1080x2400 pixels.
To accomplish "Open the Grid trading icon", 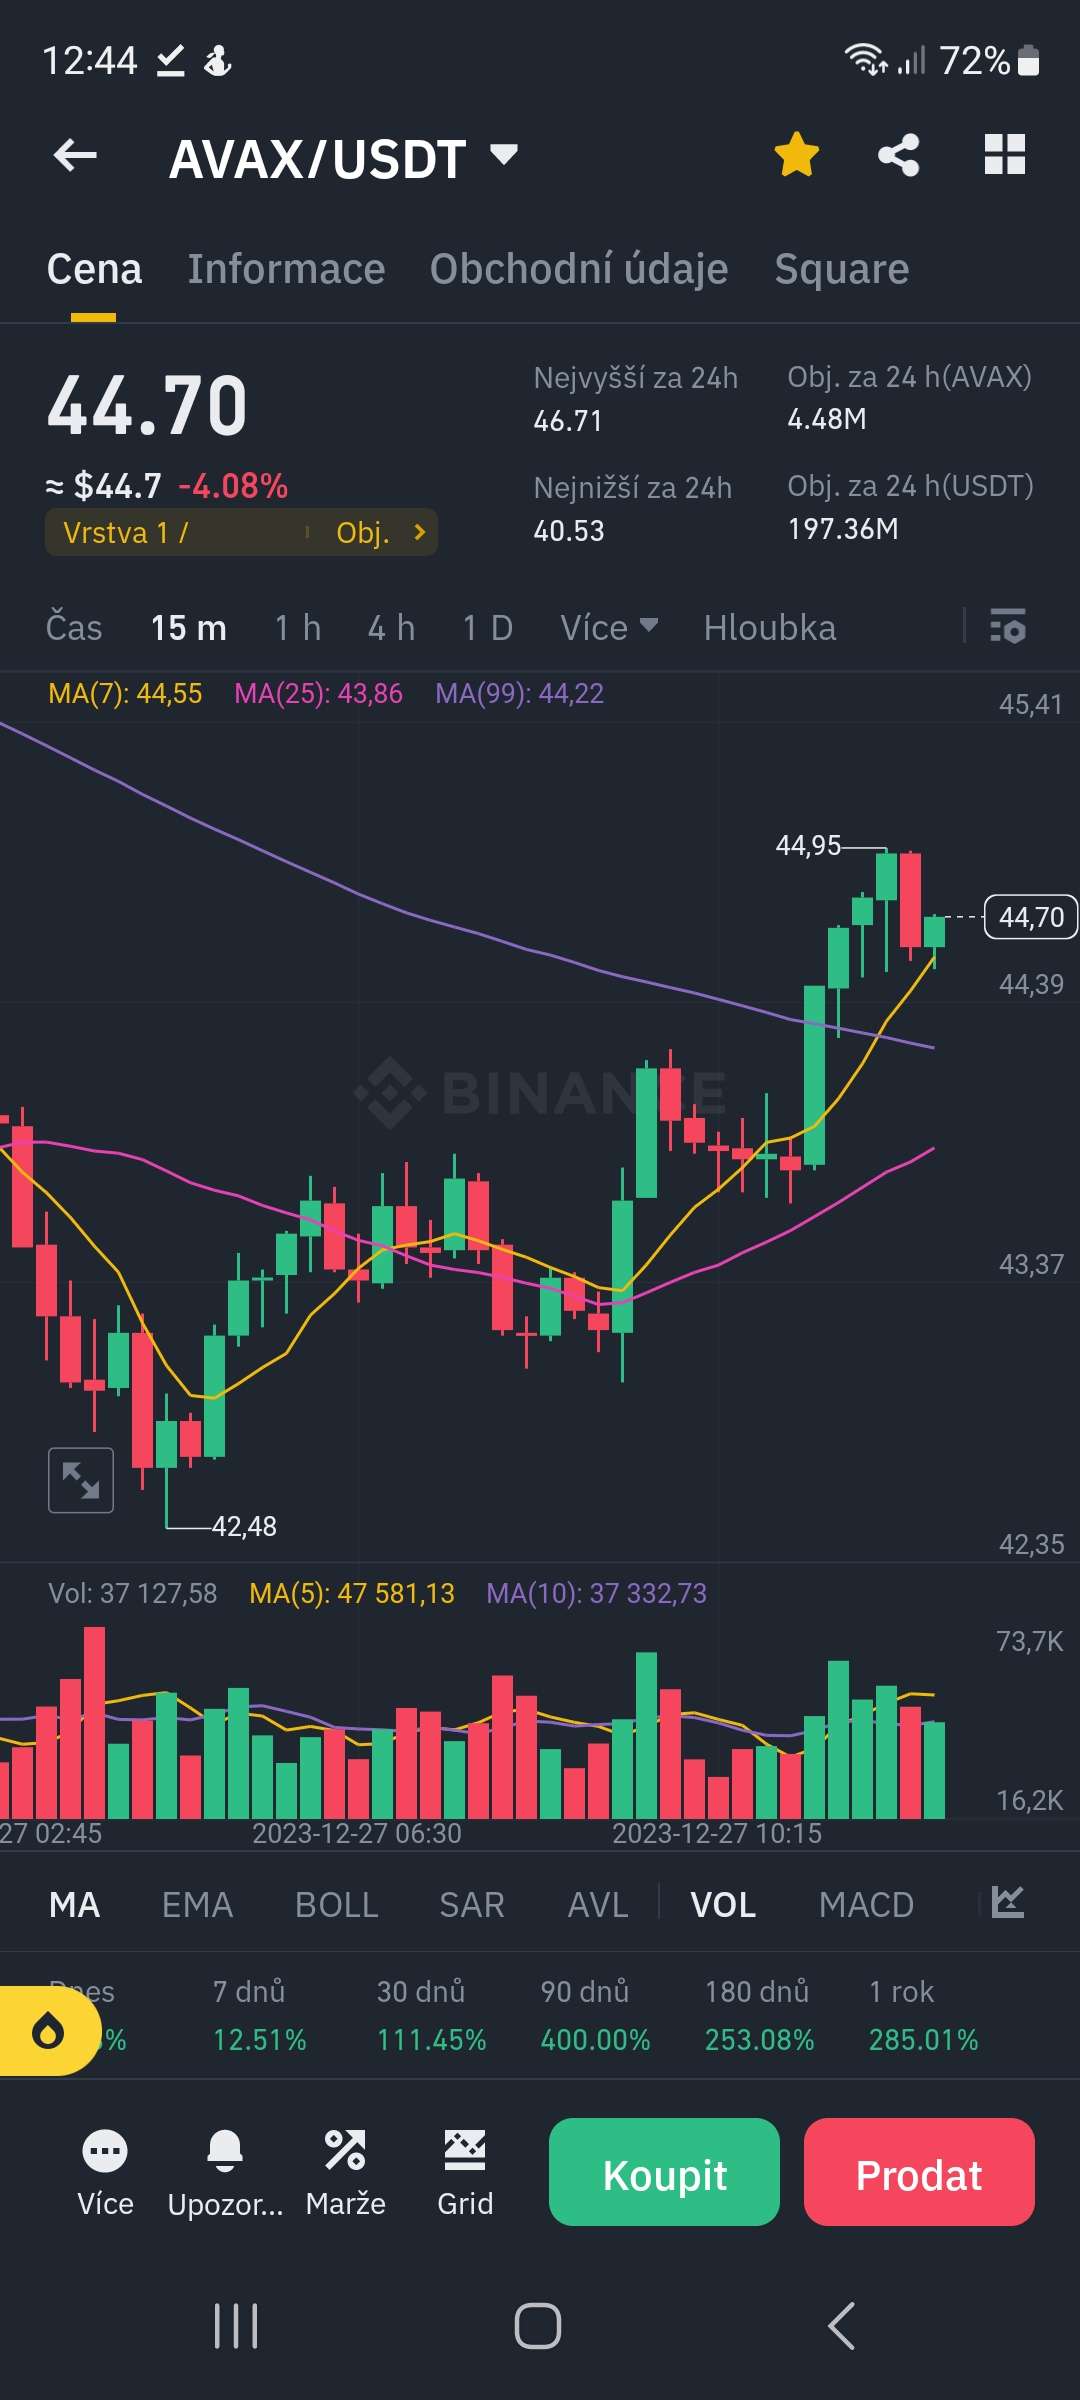I will pyautogui.click(x=465, y=2172).
